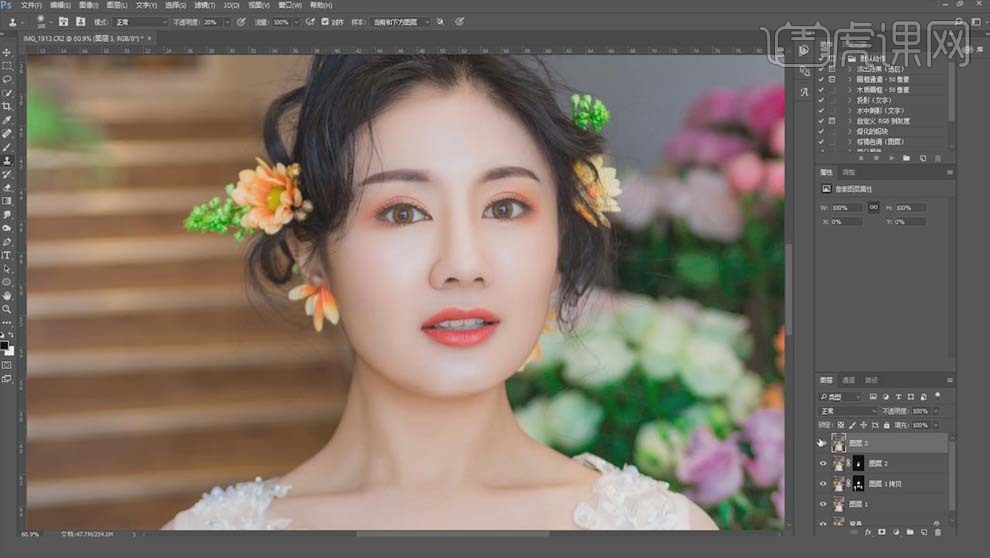Select the 图层 2 layer mask thumbnail
The height and width of the screenshot is (558, 990).
pos(858,463)
